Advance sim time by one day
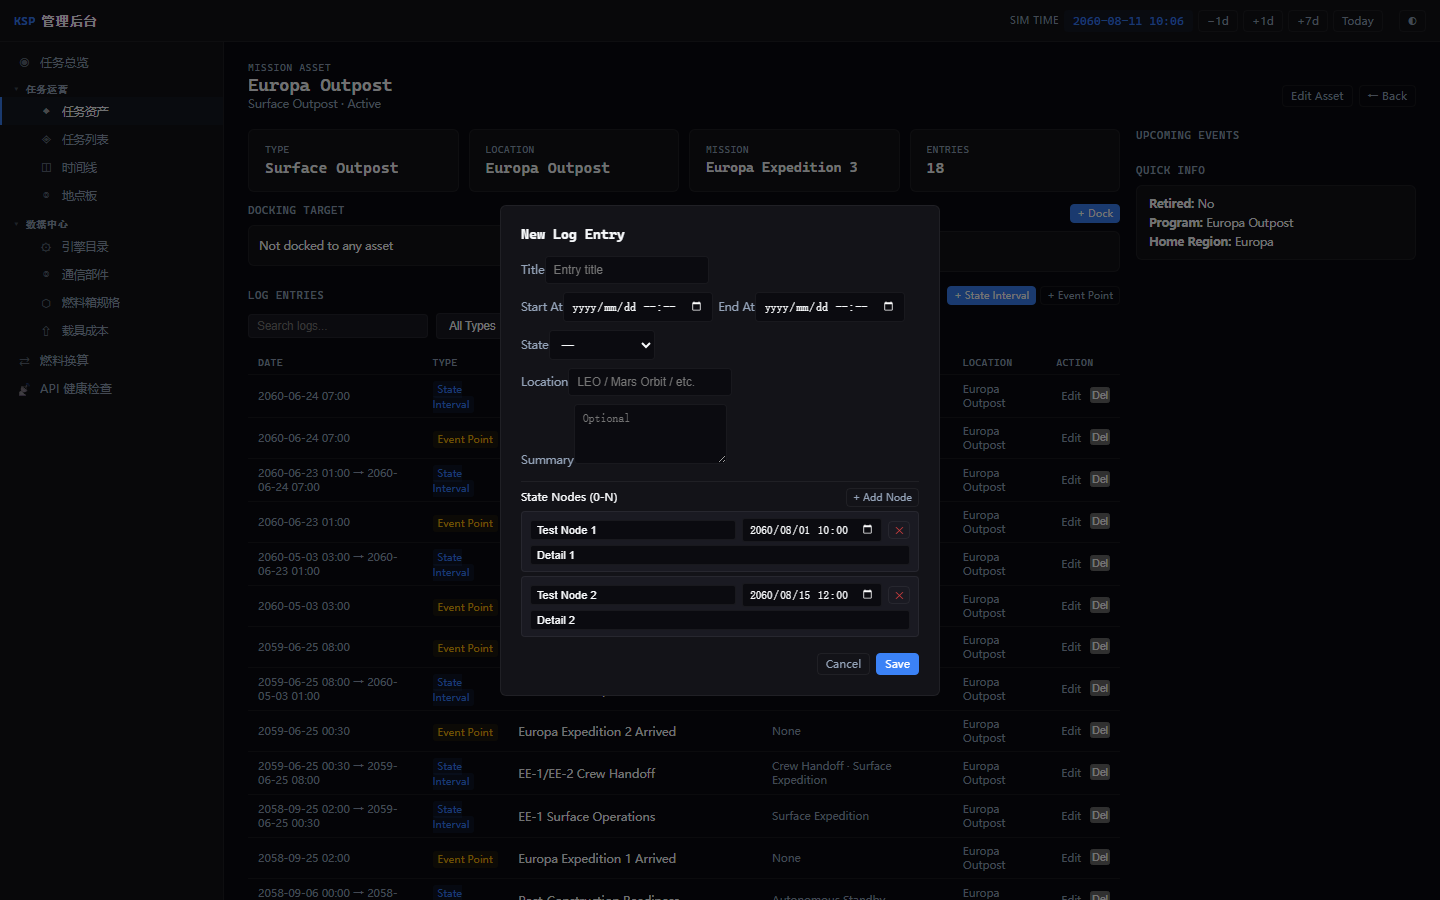Viewport: 1440px width, 900px height. (x=1263, y=21)
